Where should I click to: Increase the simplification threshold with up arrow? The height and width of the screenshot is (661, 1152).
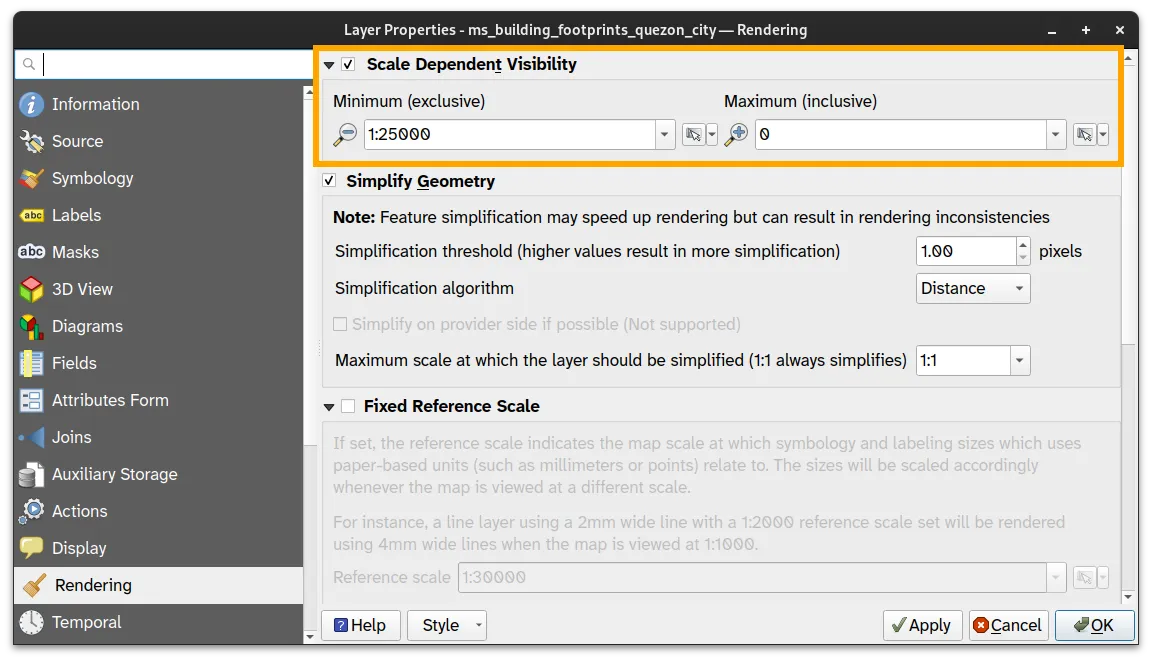point(1022,245)
